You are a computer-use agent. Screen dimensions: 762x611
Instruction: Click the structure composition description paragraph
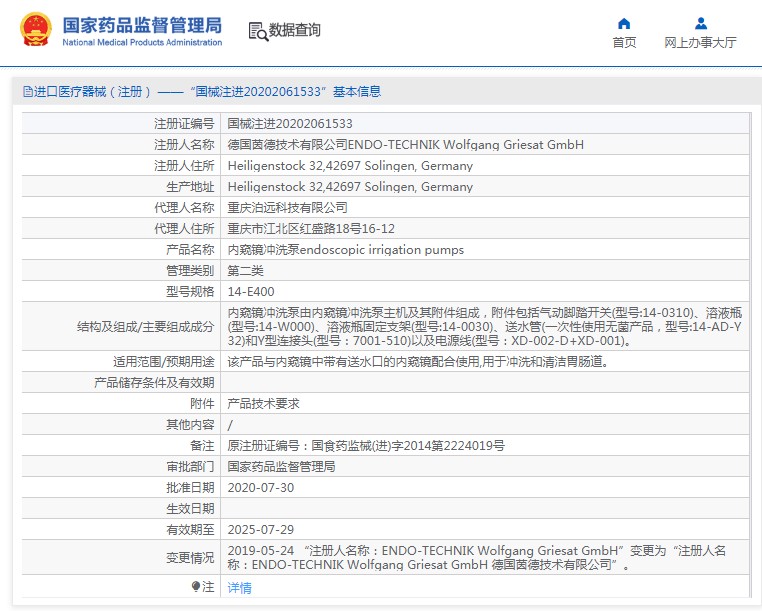point(485,326)
